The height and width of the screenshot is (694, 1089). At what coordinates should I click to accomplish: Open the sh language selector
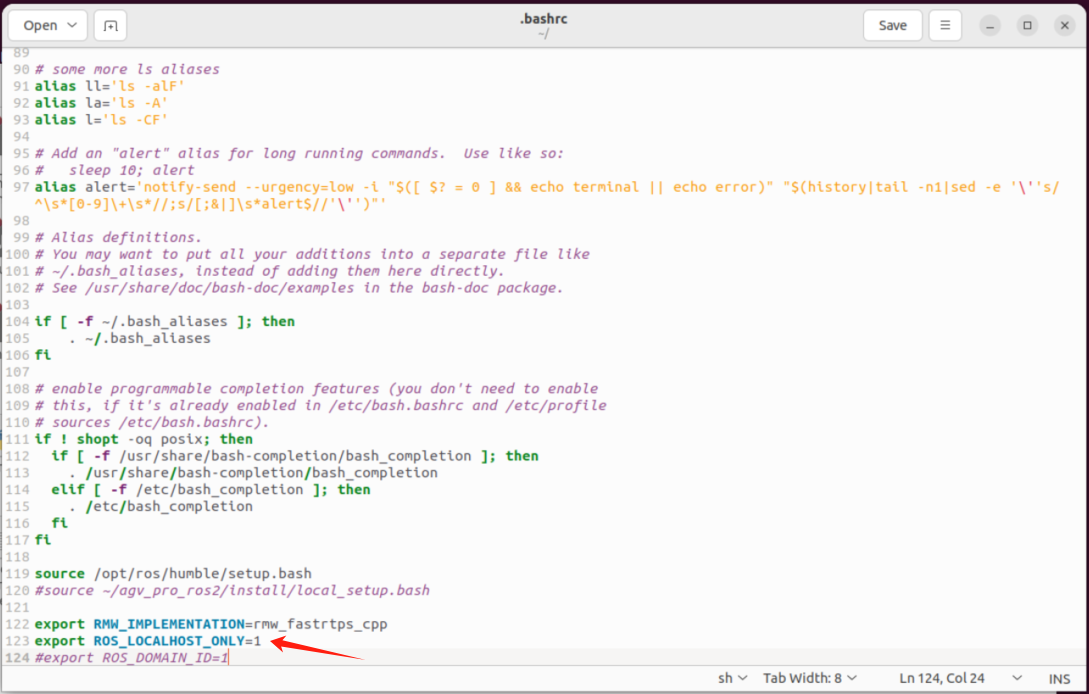pos(732,678)
